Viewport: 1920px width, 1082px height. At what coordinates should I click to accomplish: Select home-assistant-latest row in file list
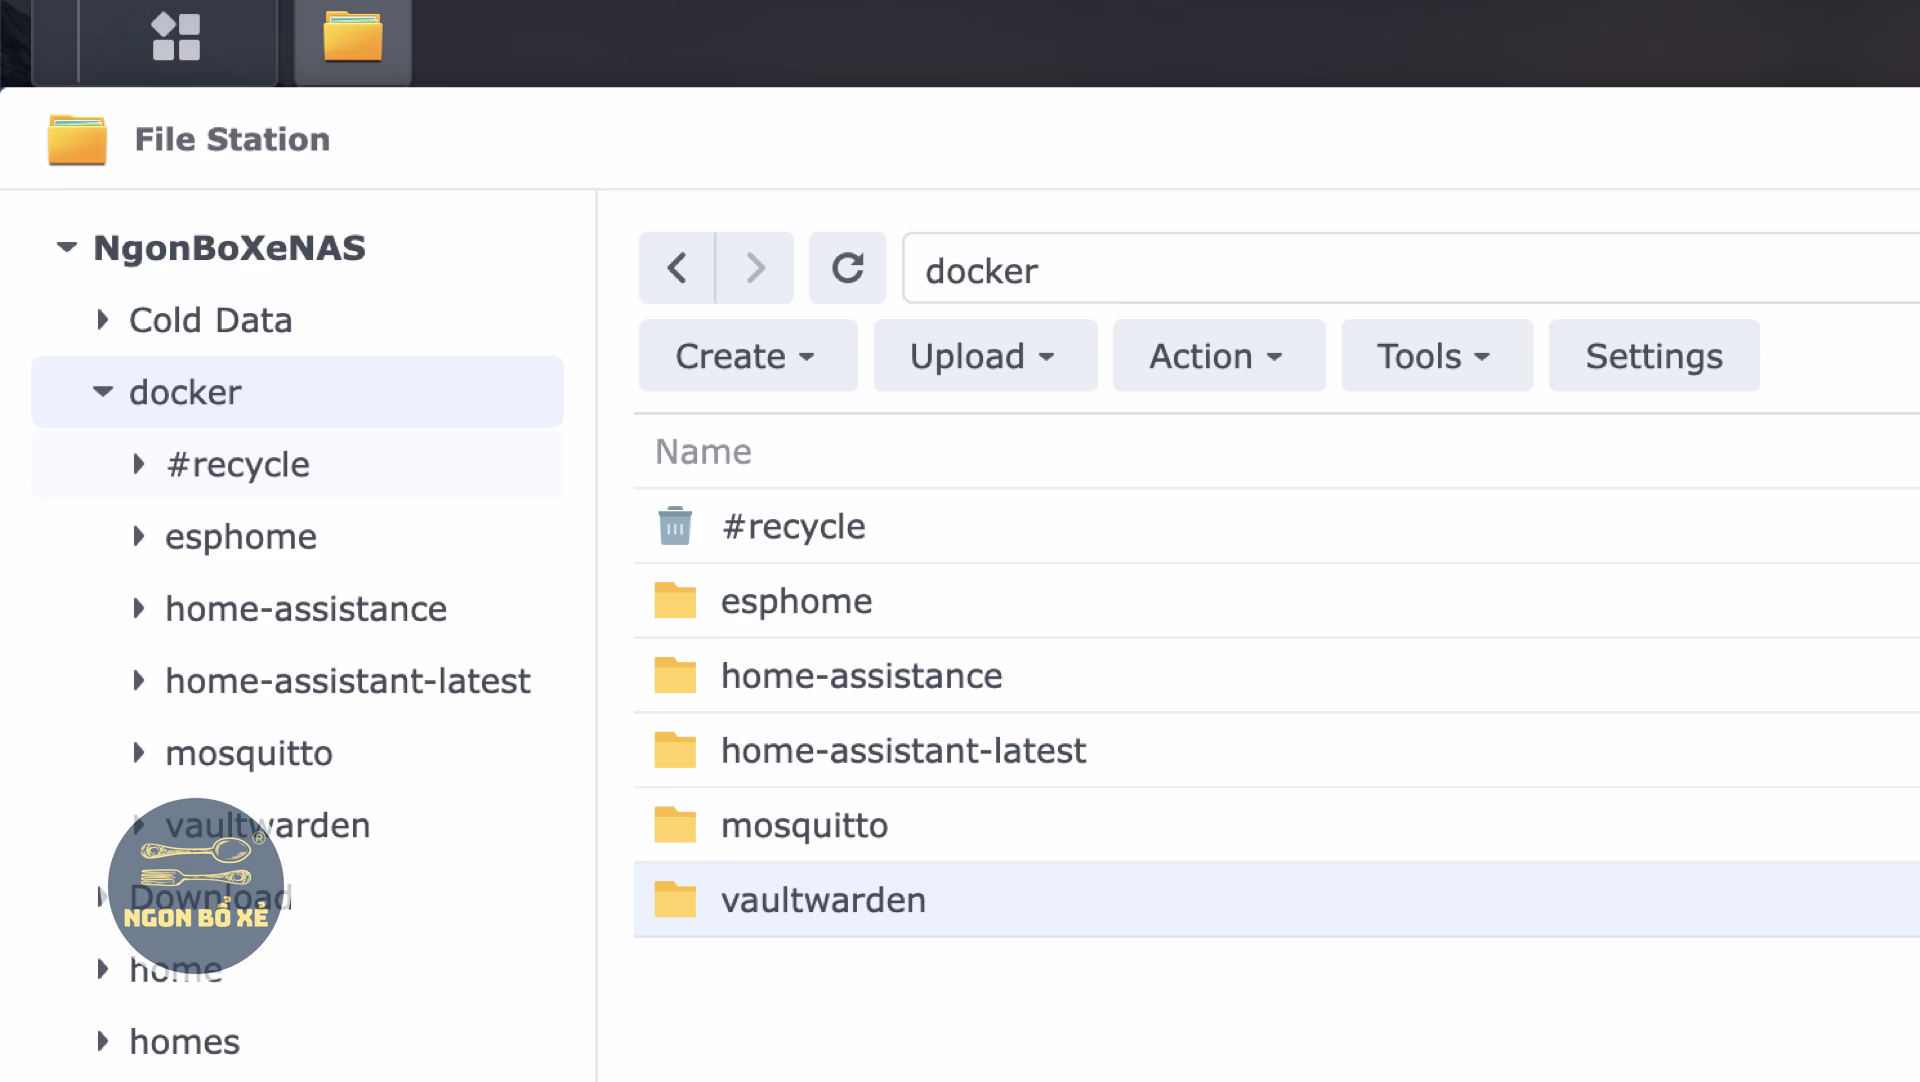click(1277, 750)
